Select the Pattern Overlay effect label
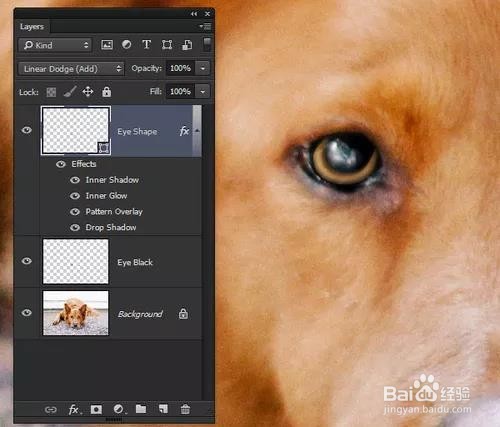 tap(114, 212)
